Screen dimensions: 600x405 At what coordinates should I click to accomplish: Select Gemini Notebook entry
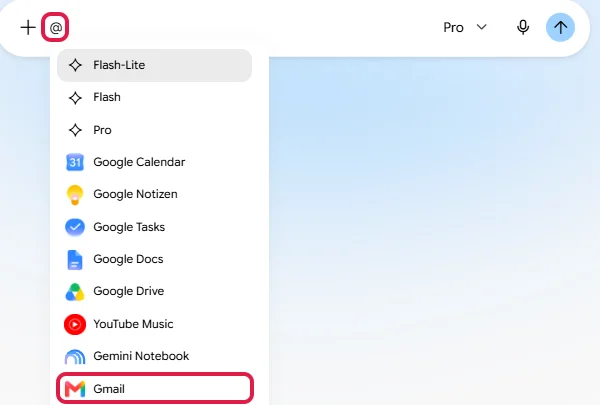click(155, 356)
